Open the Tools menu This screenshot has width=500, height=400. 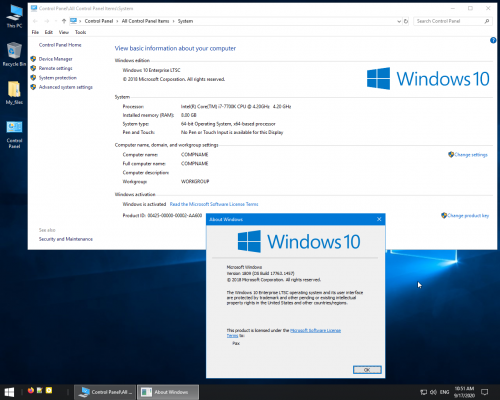[81, 32]
